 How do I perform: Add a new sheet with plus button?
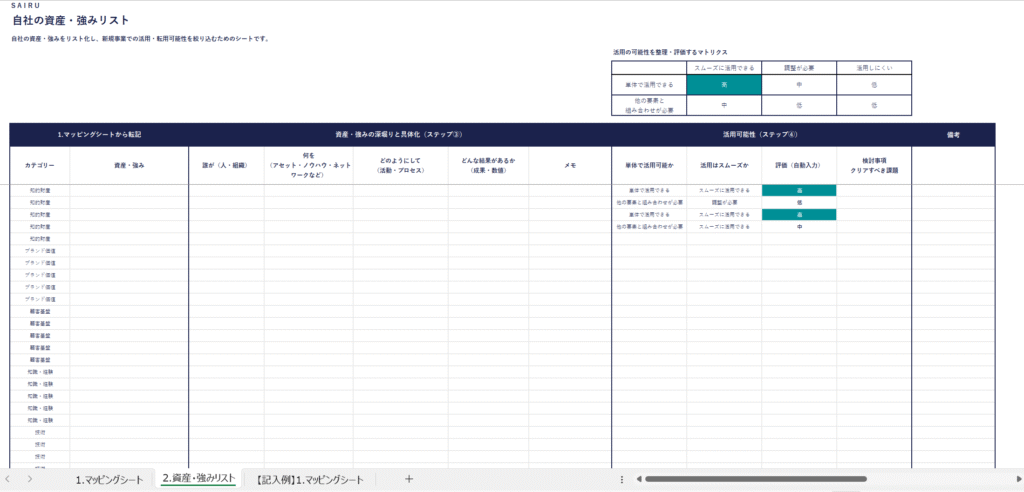click(x=409, y=479)
